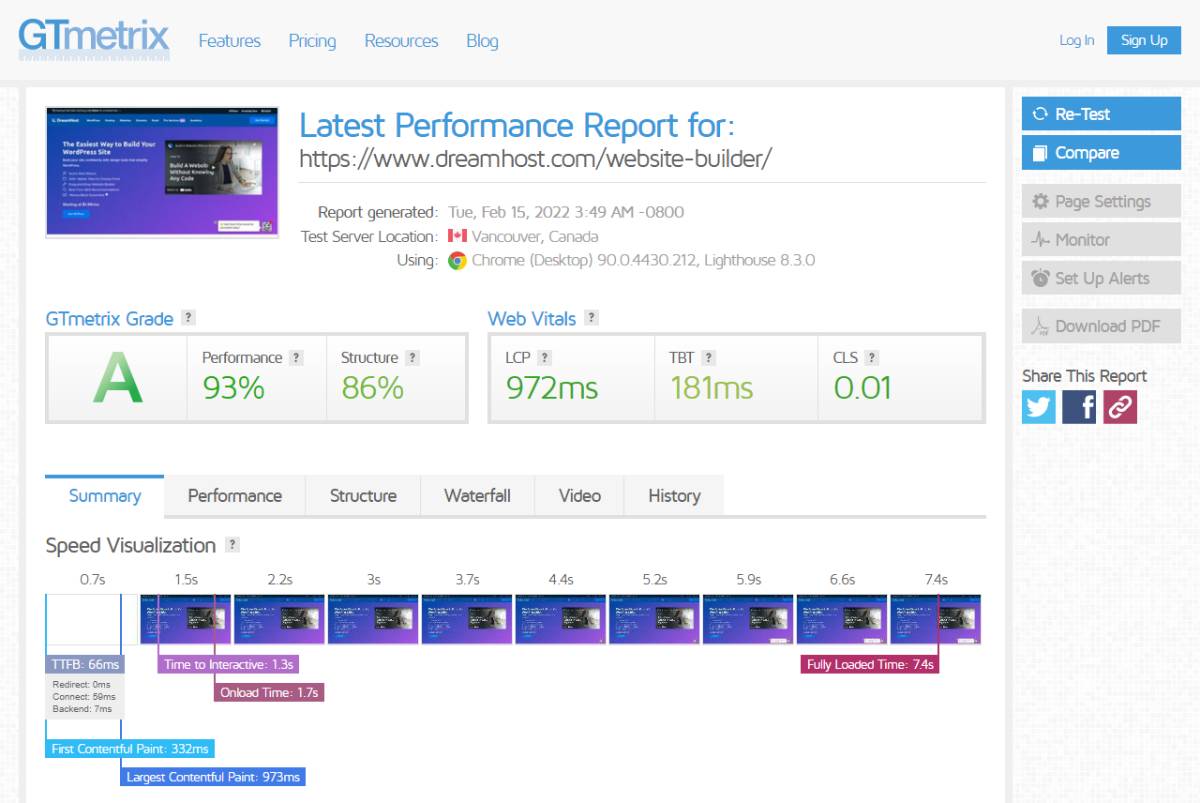
Task: Click question mark next to LCP
Action: coord(545,357)
